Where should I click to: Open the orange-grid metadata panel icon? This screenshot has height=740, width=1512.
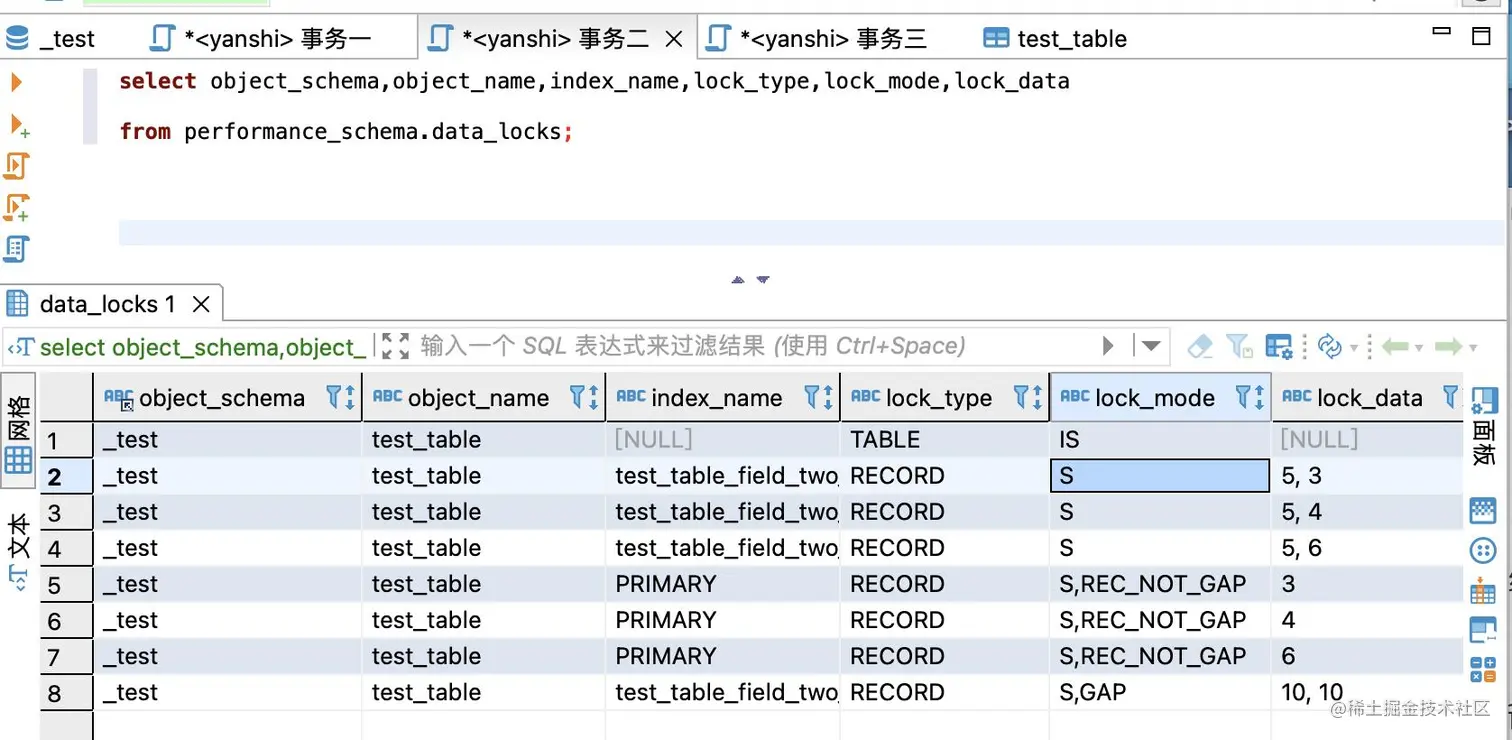1483,590
